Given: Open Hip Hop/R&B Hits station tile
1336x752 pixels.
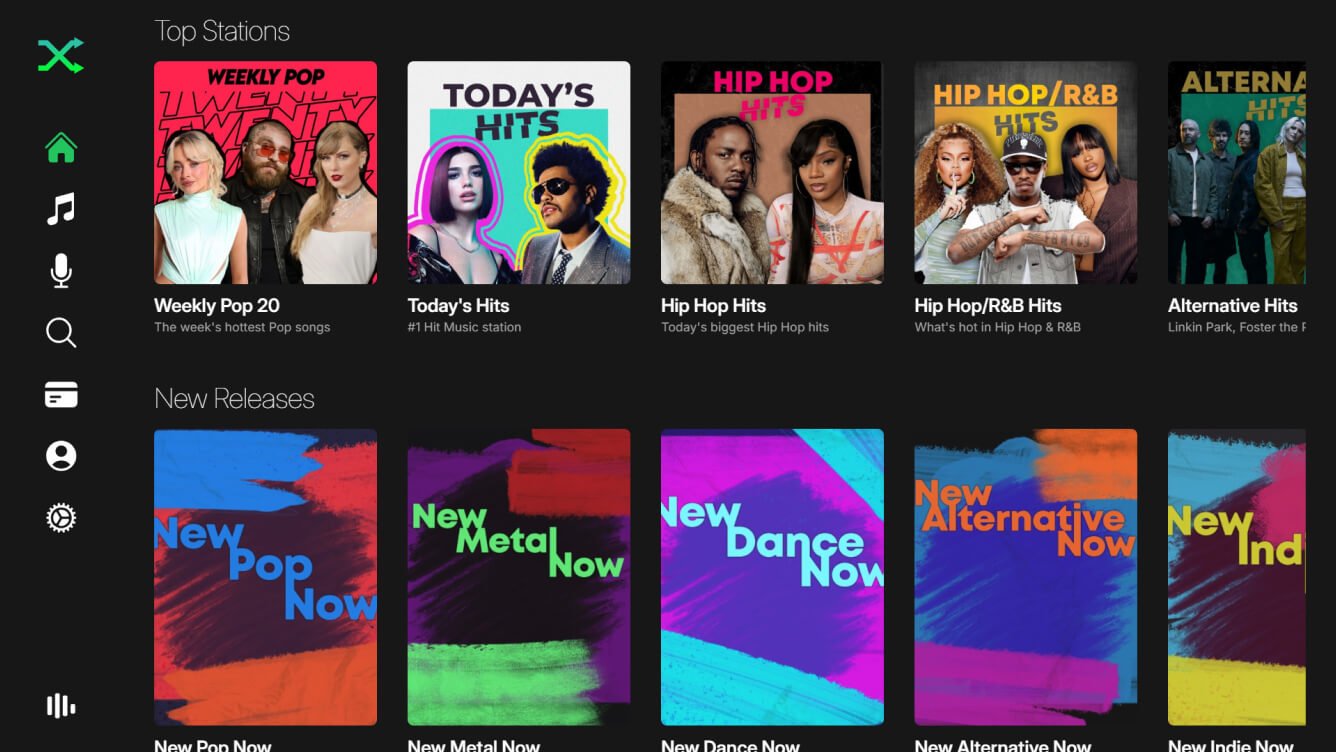Looking at the screenshot, I should [1025, 173].
